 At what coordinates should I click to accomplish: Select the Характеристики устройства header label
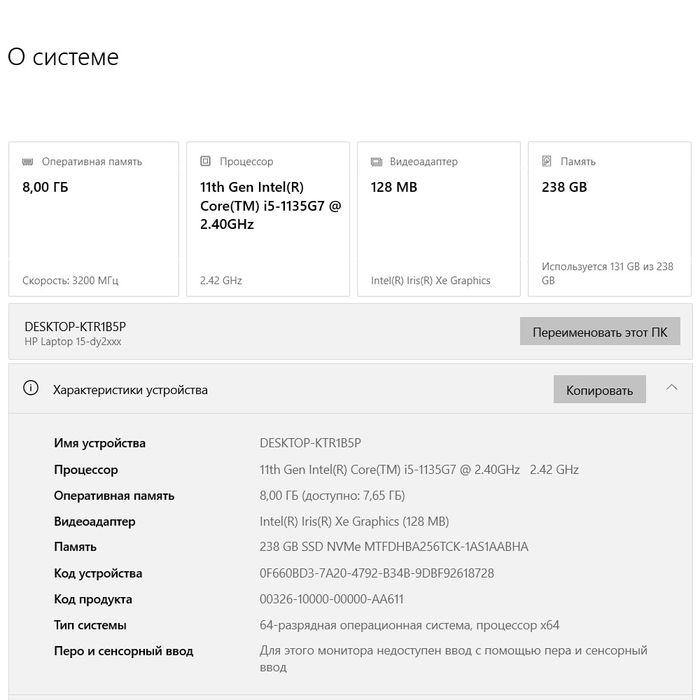tap(130, 390)
